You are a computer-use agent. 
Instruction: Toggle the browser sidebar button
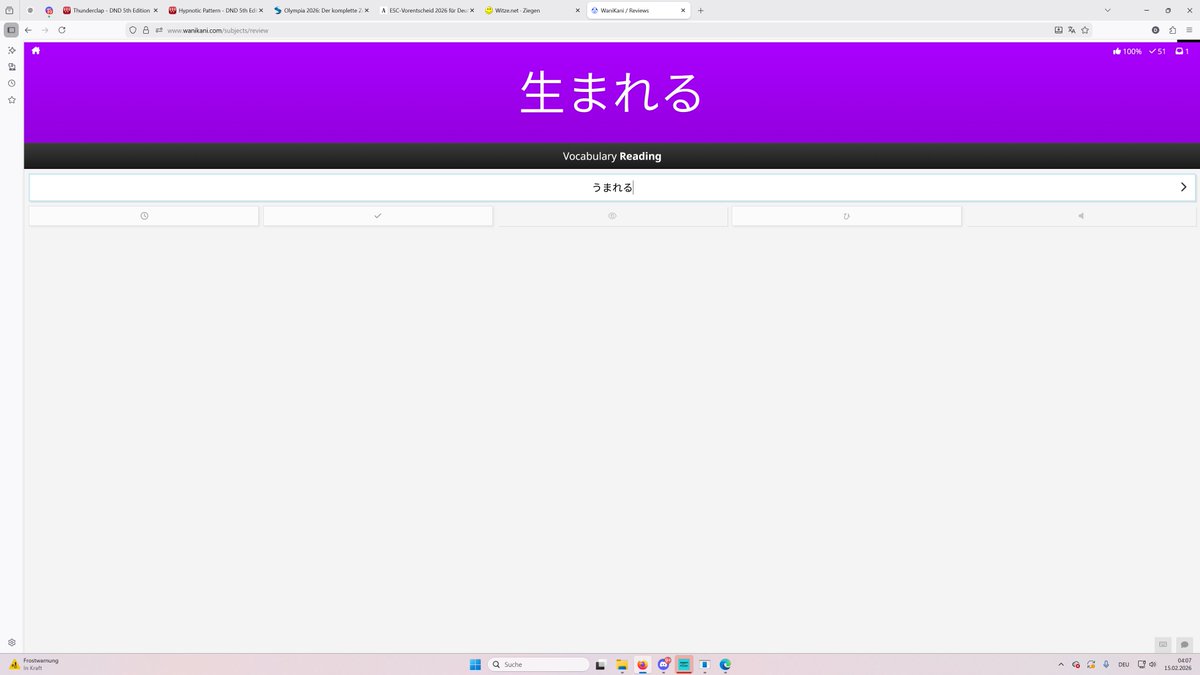point(11,30)
